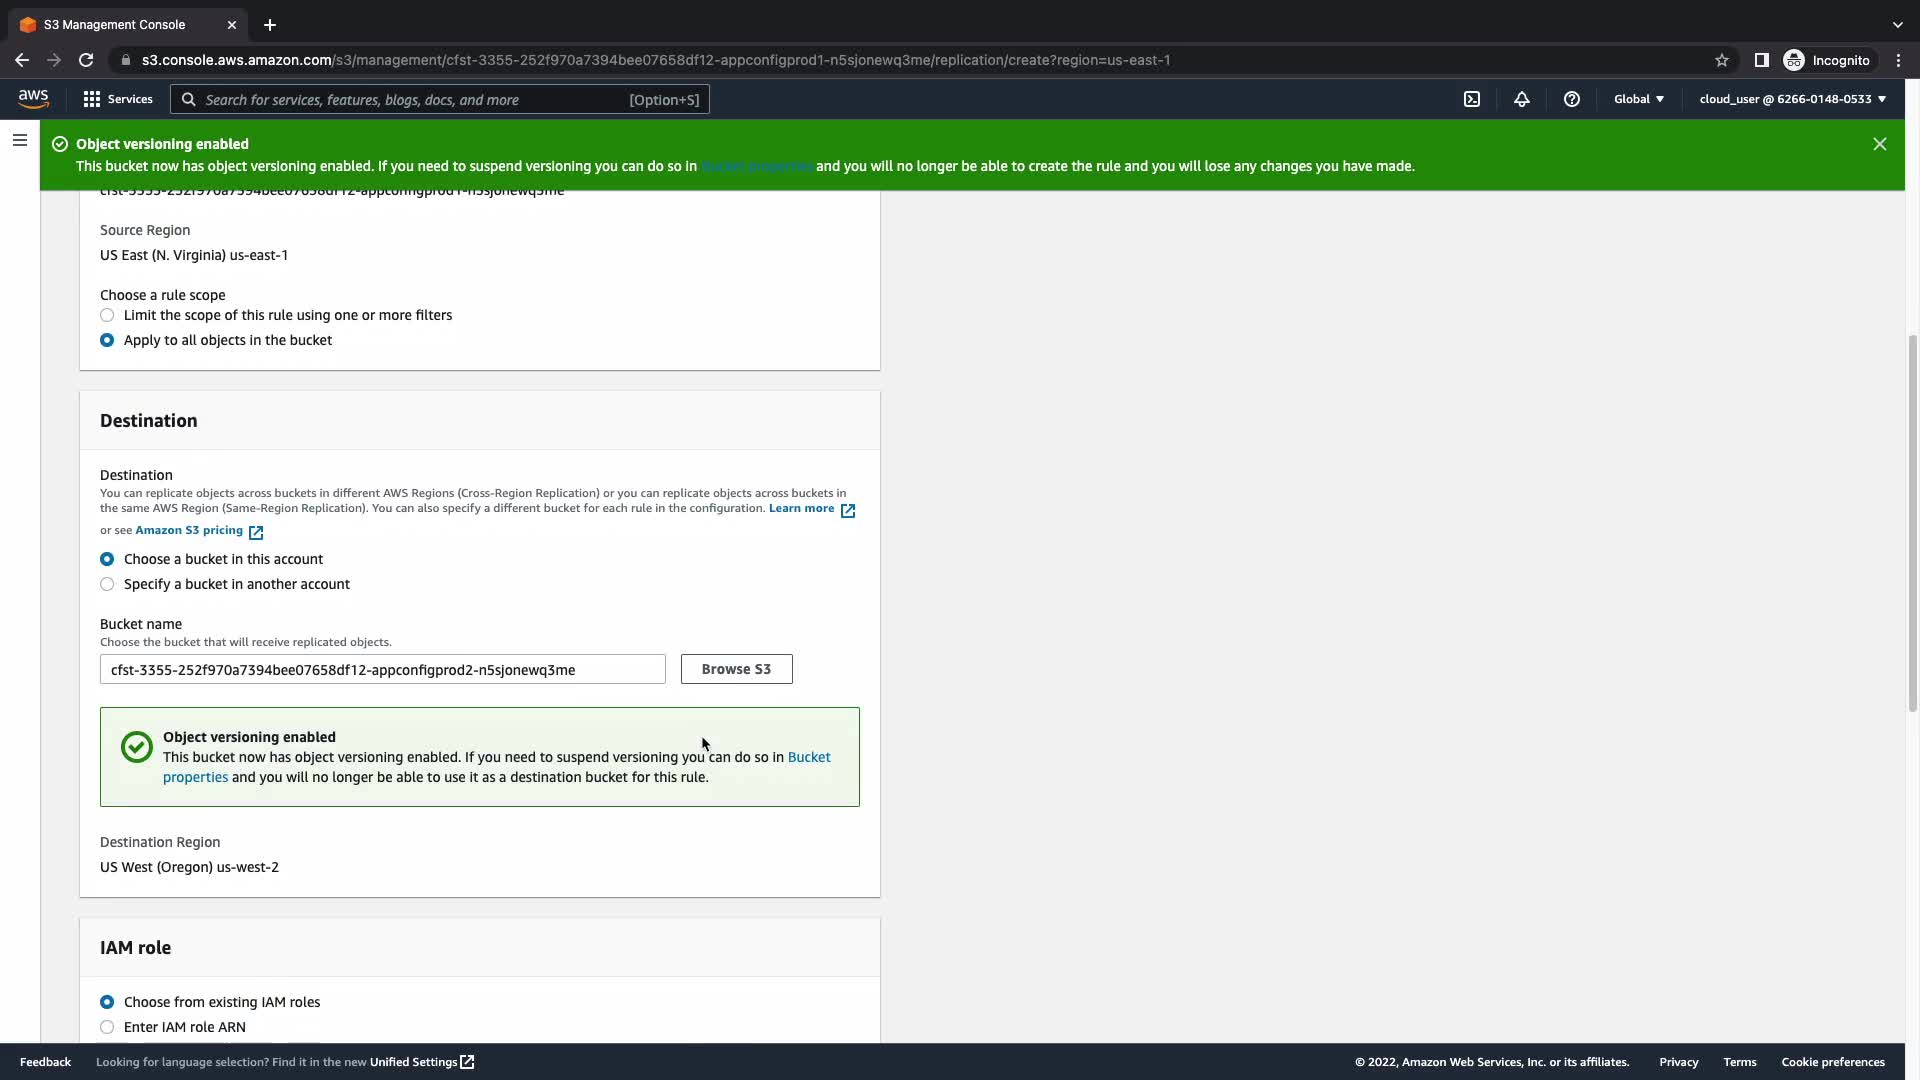Click the AWS logo home icon
The image size is (1920, 1080).
(33, 98)
